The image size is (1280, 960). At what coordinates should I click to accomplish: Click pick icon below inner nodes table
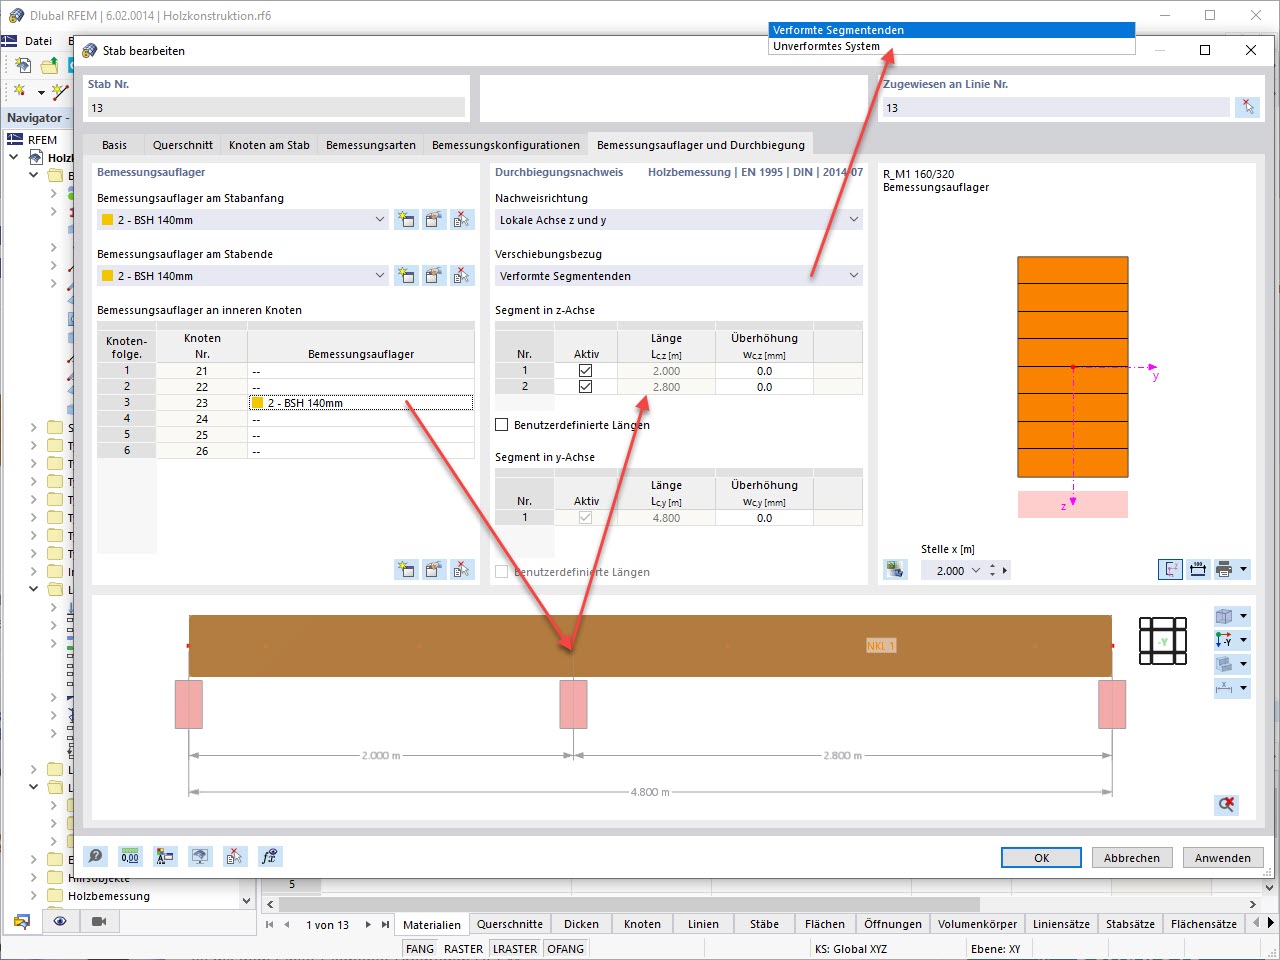462,570
